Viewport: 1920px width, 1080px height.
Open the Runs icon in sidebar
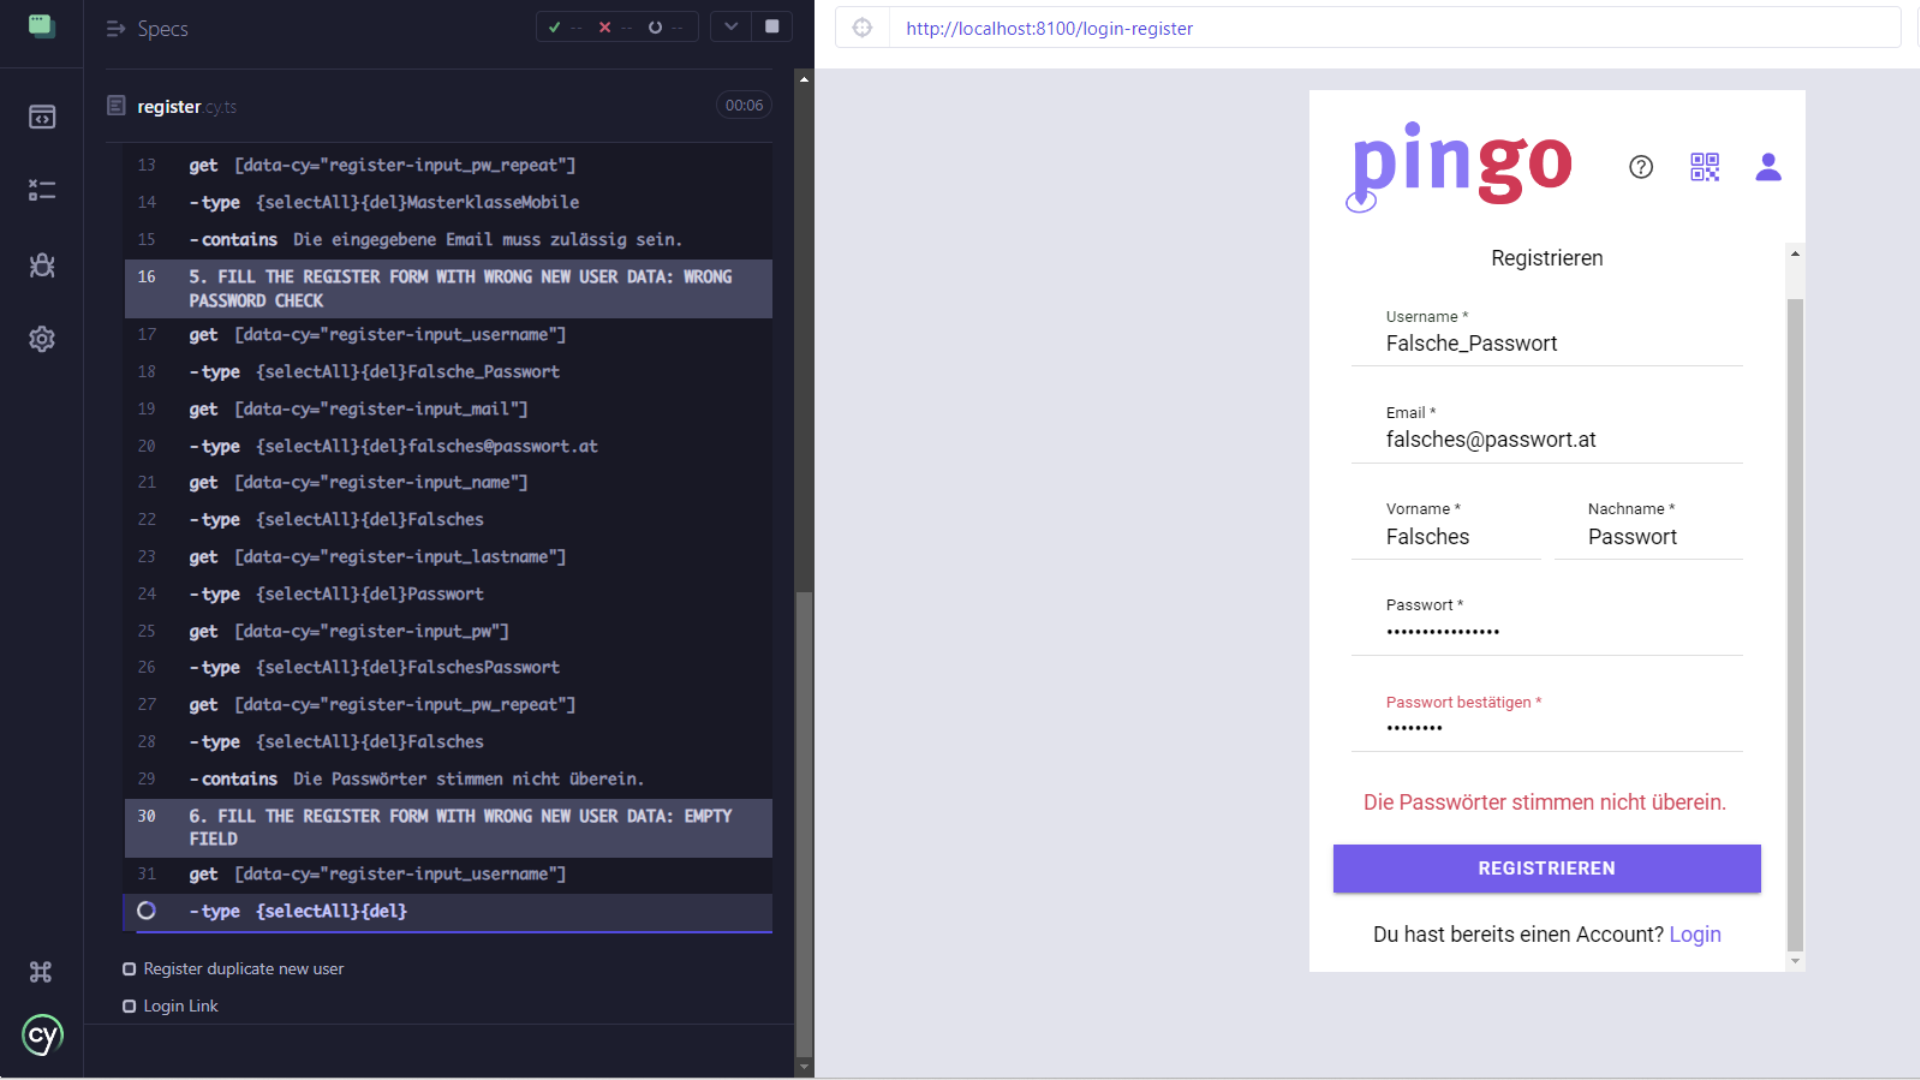coord(41,190)
